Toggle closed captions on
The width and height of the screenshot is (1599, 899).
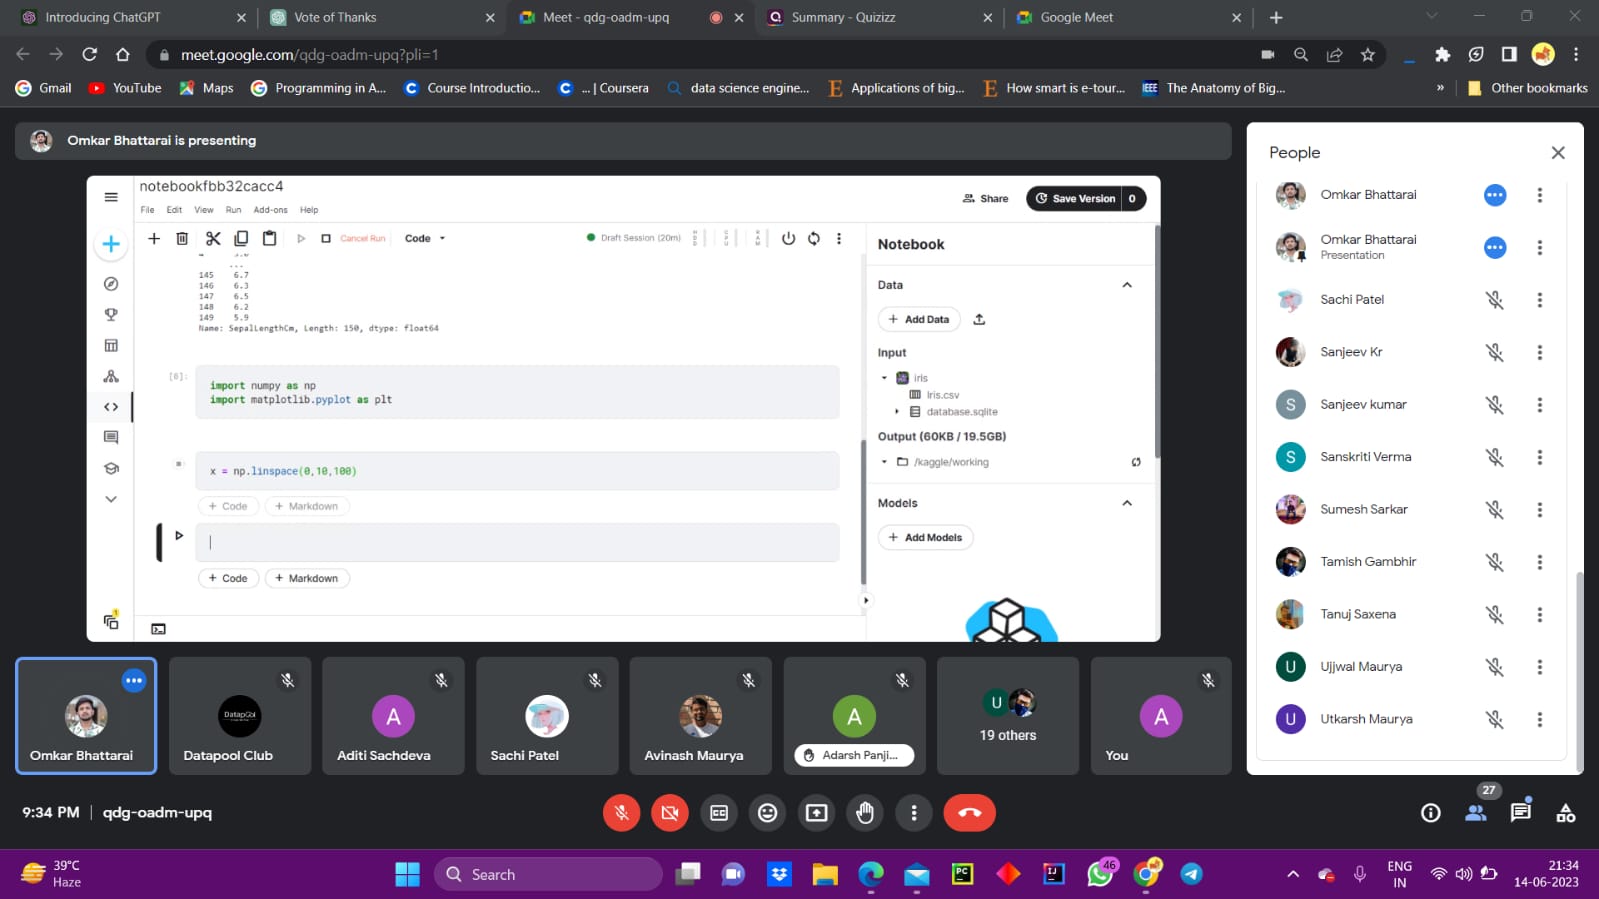pos(718,813)
